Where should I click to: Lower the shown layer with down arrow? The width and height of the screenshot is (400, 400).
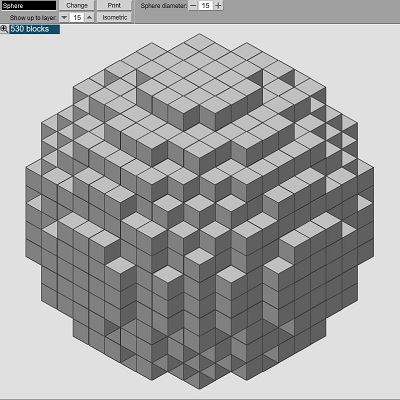pyautogui.click(x=64, y=17)
